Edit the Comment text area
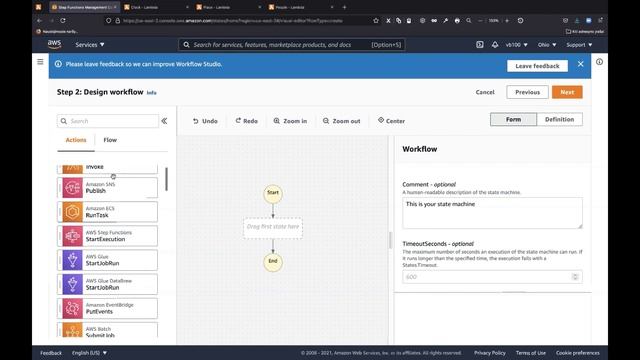 pos(492,213)
